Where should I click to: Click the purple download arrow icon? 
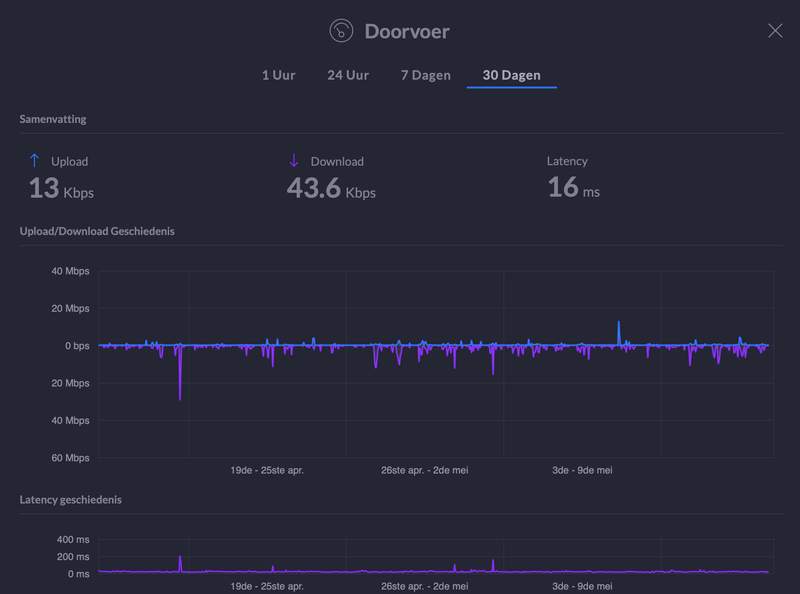coord(294,161)
